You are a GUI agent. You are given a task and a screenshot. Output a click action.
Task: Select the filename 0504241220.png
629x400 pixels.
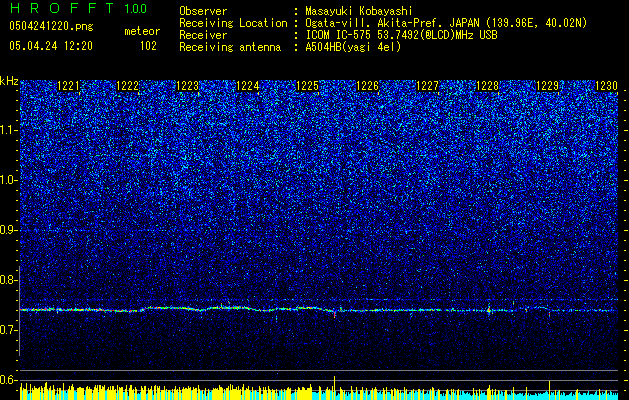coord(51,27)
